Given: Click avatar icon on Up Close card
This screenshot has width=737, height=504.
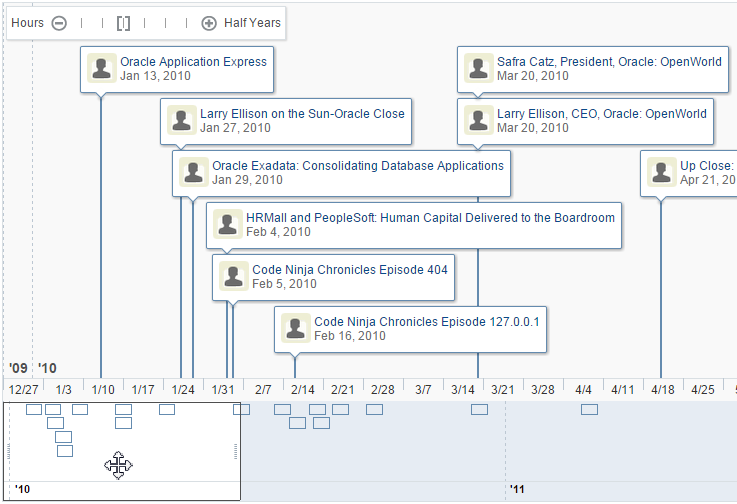Looking at the screenshot, I should (x=661, y=172).
